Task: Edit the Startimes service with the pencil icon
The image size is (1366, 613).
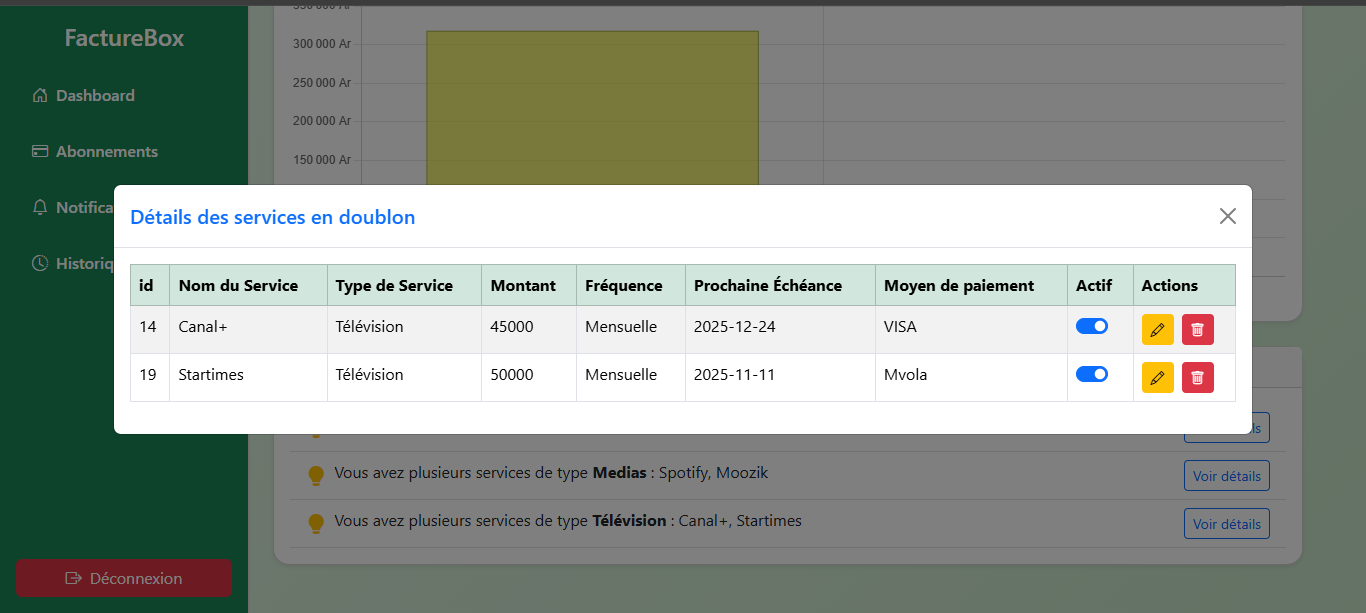Action: point(1158,377)
